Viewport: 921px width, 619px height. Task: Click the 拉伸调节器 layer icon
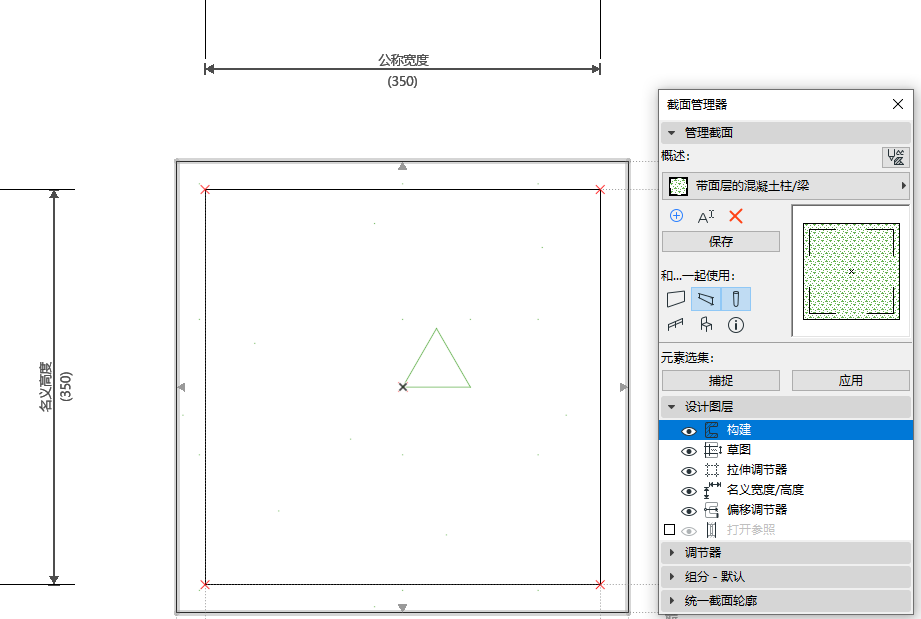pyautogui.click(x=711, y=470)
